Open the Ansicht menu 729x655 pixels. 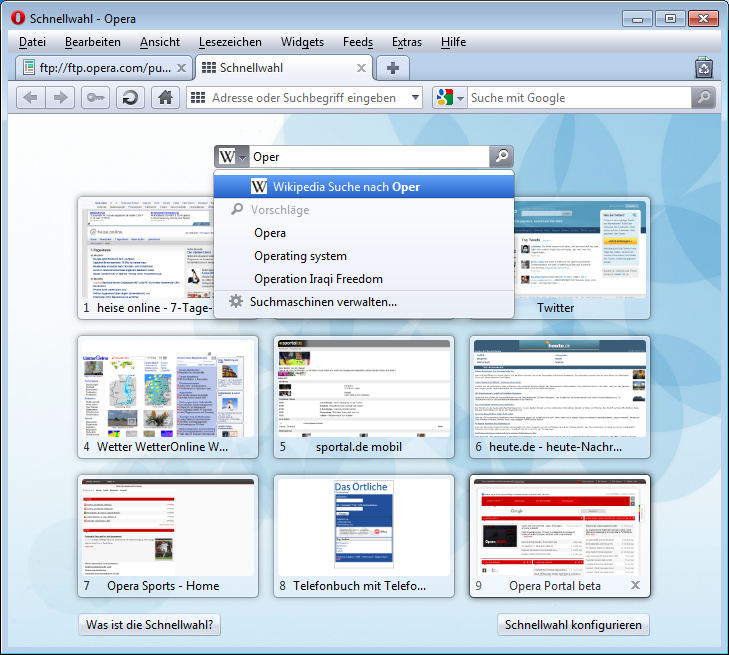point(159,42)
